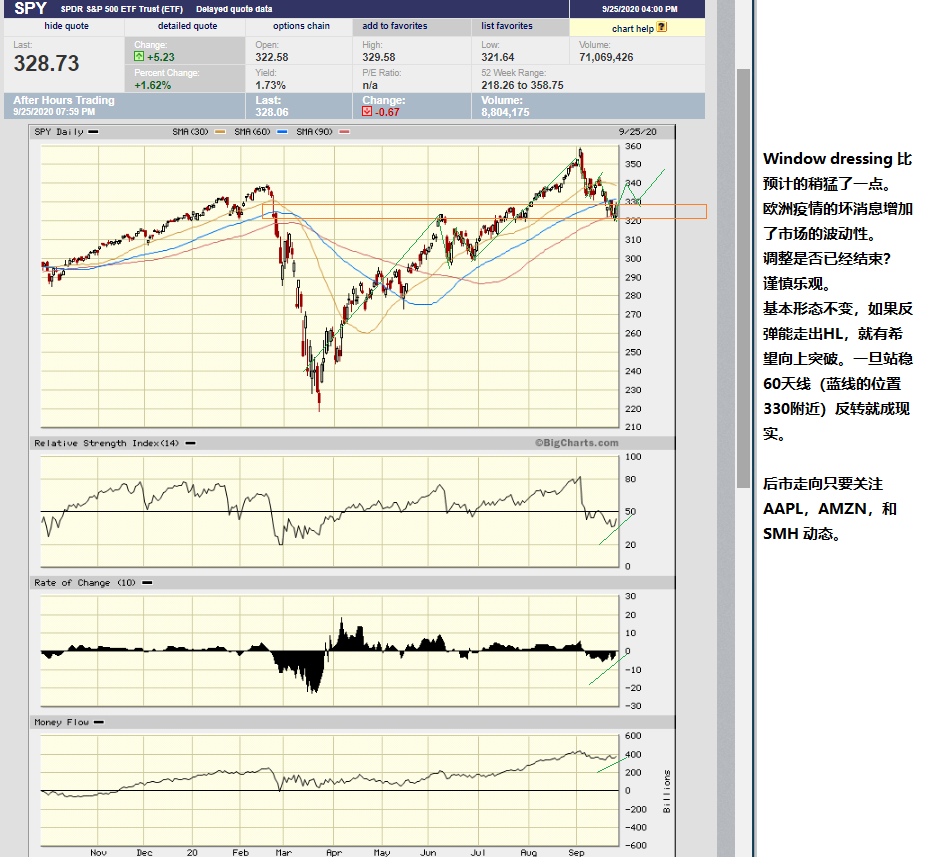Click the 52 week range '218.26 to 358.75'

[x=522, y=85]
